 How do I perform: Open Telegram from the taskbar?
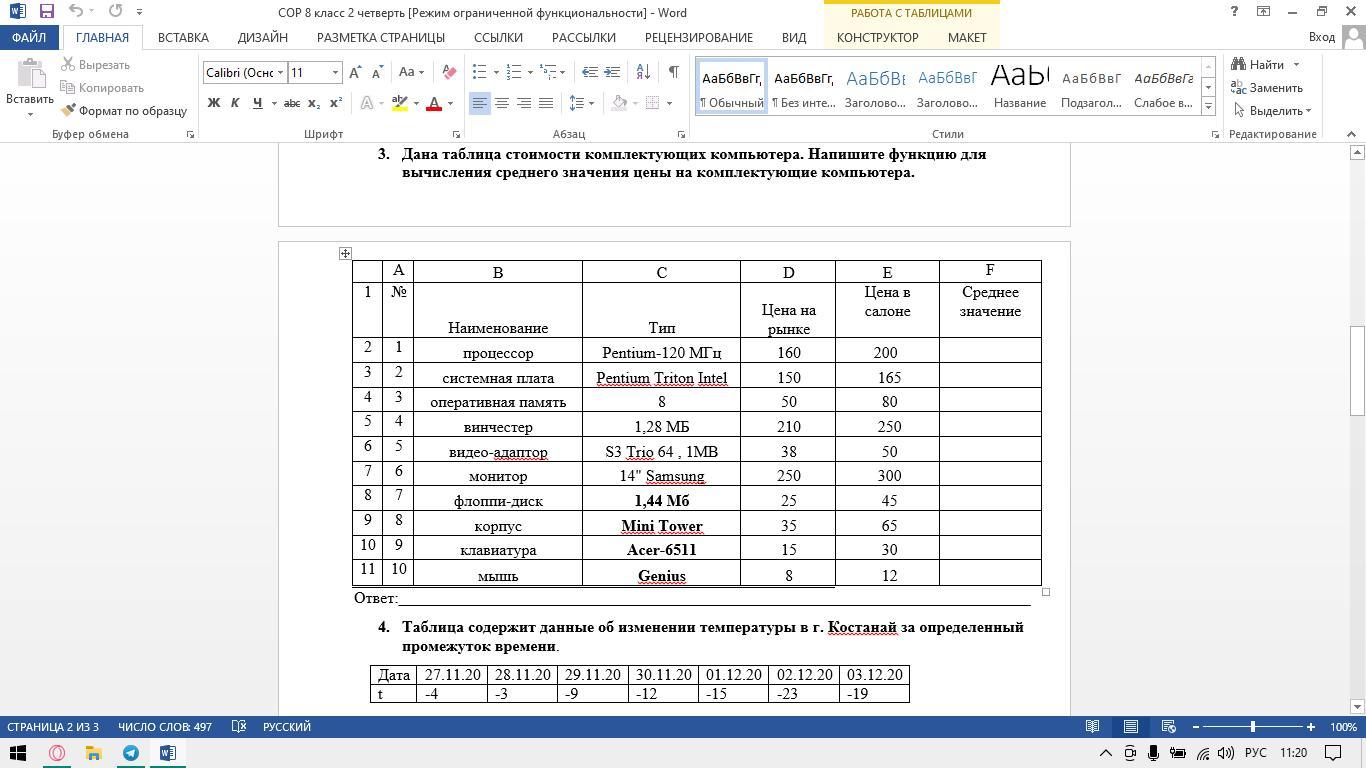pos(130,753)
